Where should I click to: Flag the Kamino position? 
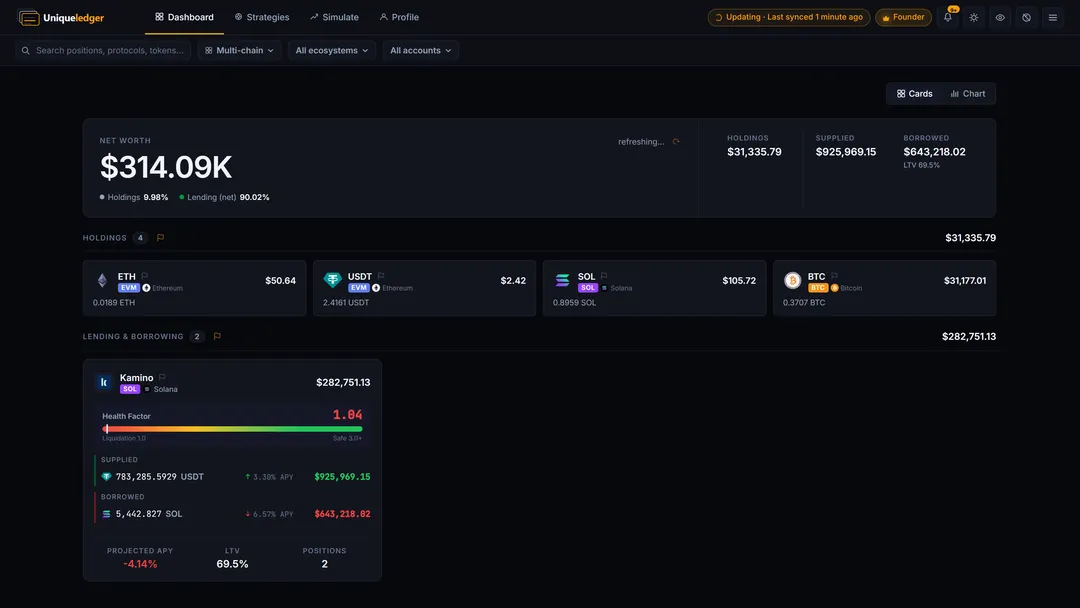163,377
